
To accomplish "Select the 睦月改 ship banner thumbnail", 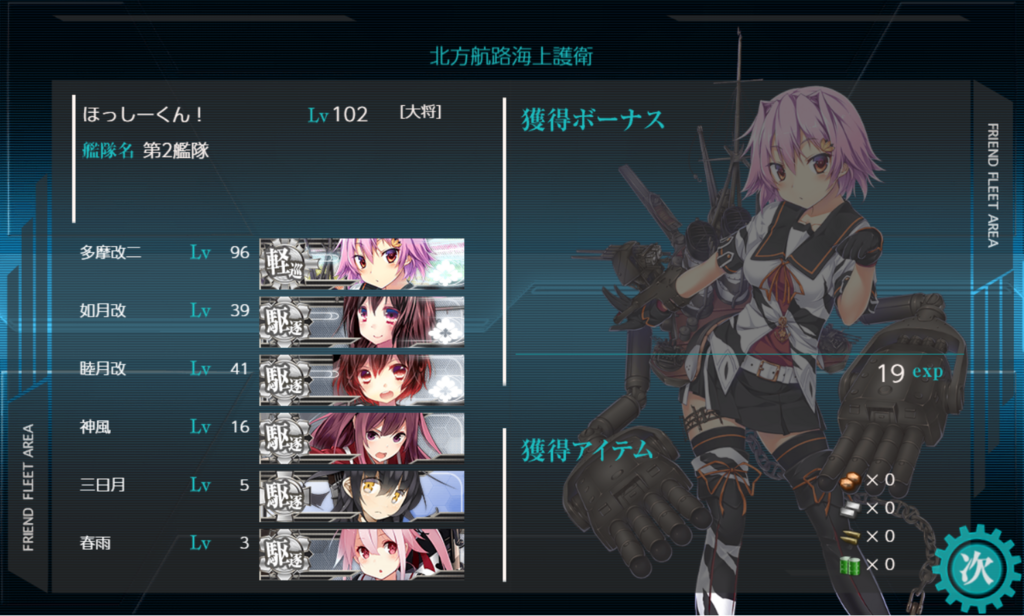I will (362, 380).
